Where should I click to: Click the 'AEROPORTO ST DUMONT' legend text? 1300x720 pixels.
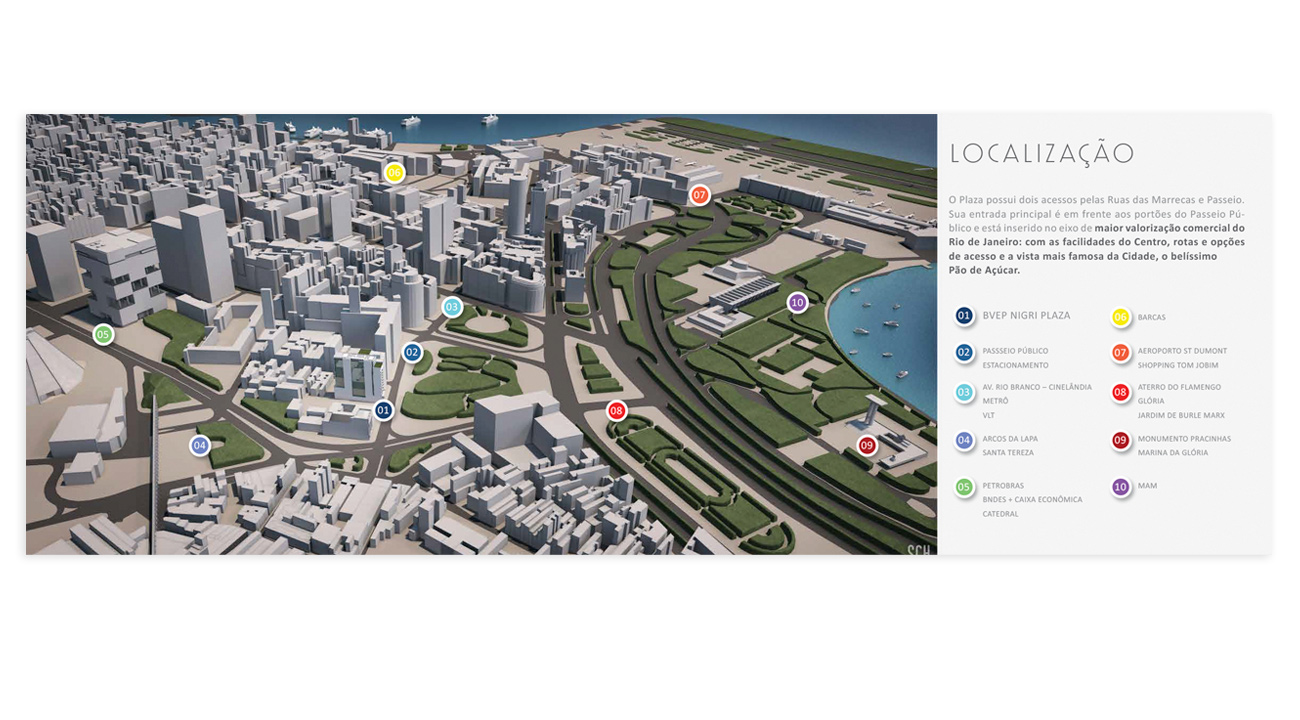point(1182,351)
